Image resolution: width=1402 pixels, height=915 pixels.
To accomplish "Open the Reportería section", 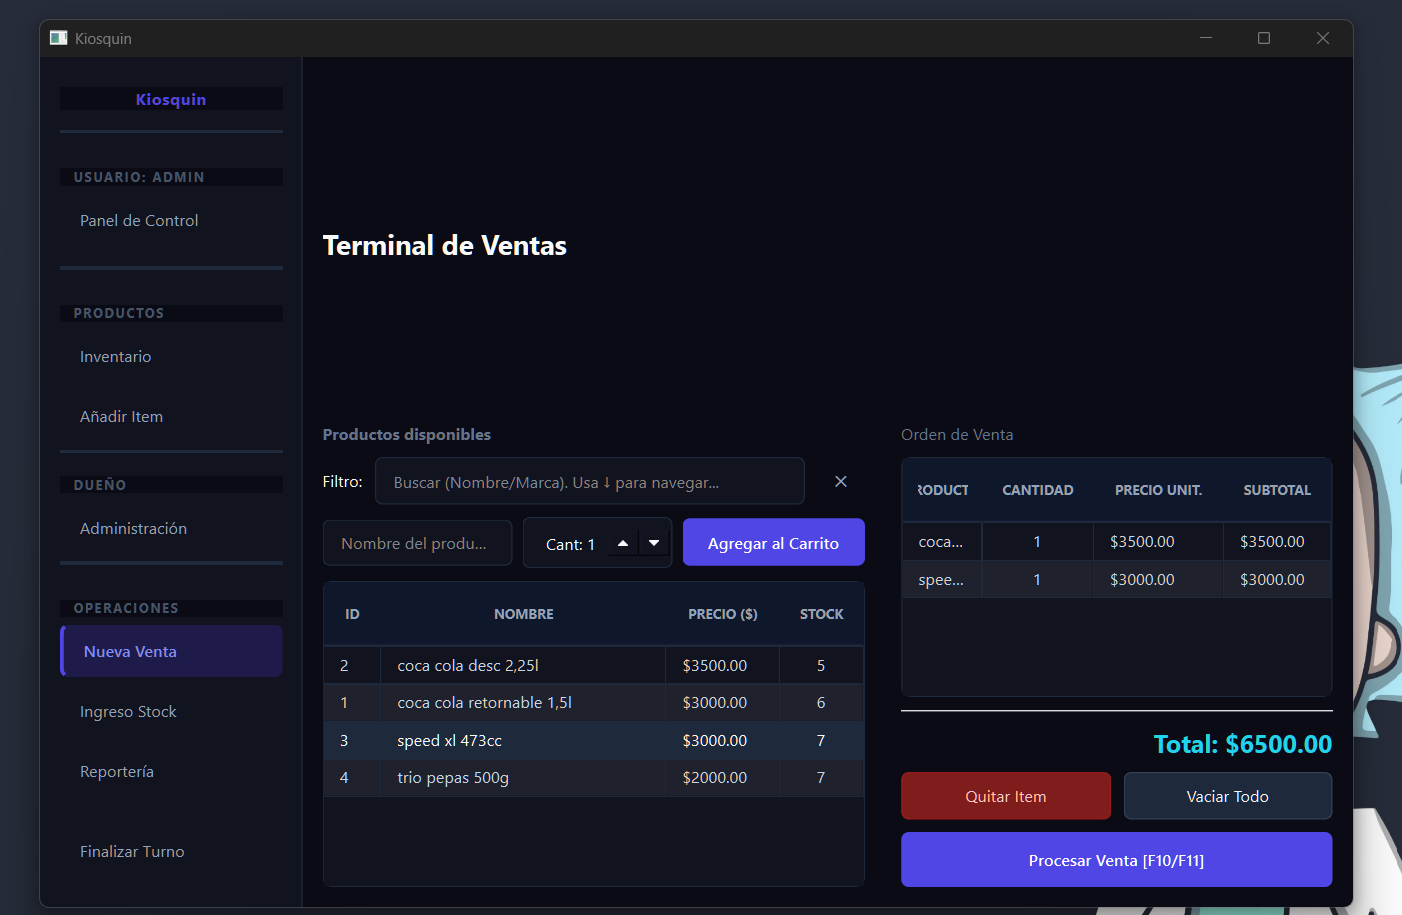I will (x=116, y=771).
